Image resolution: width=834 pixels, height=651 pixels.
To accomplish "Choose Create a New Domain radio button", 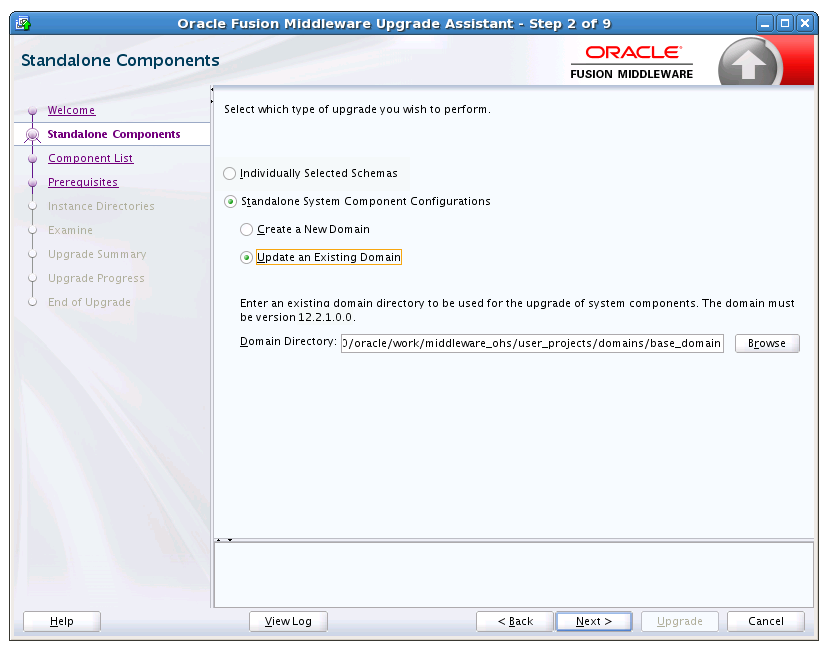I will pos(246,230).
